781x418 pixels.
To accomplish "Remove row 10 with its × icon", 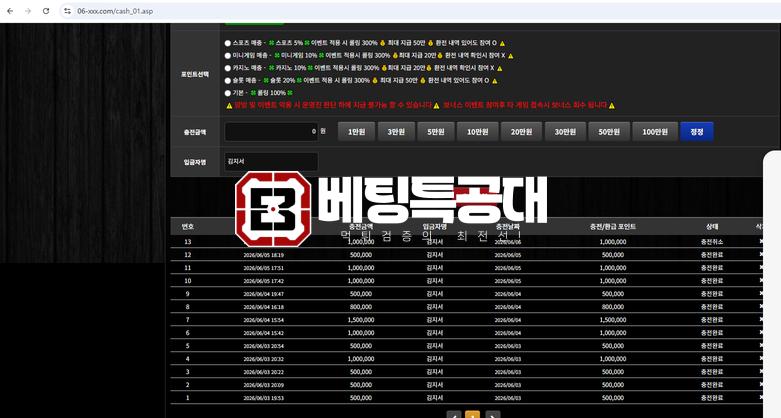I will pos(761,280).
